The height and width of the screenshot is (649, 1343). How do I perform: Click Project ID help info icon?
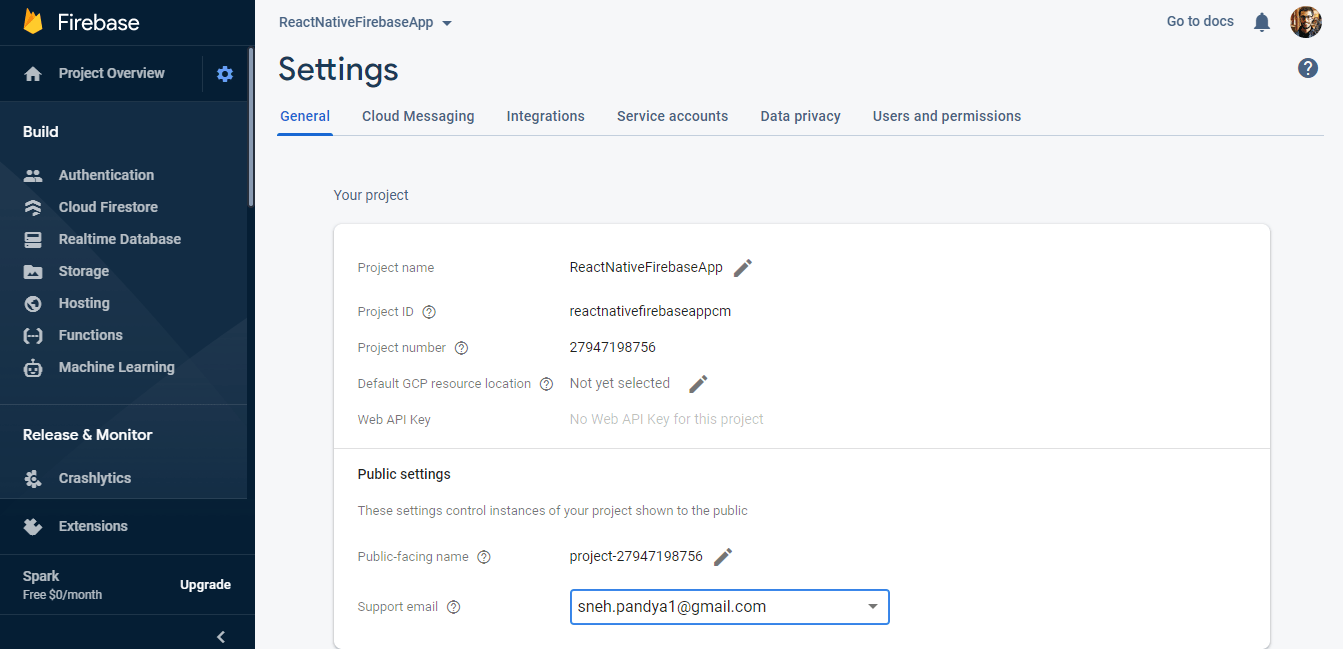pyautogui.click(x=429, y=312)
